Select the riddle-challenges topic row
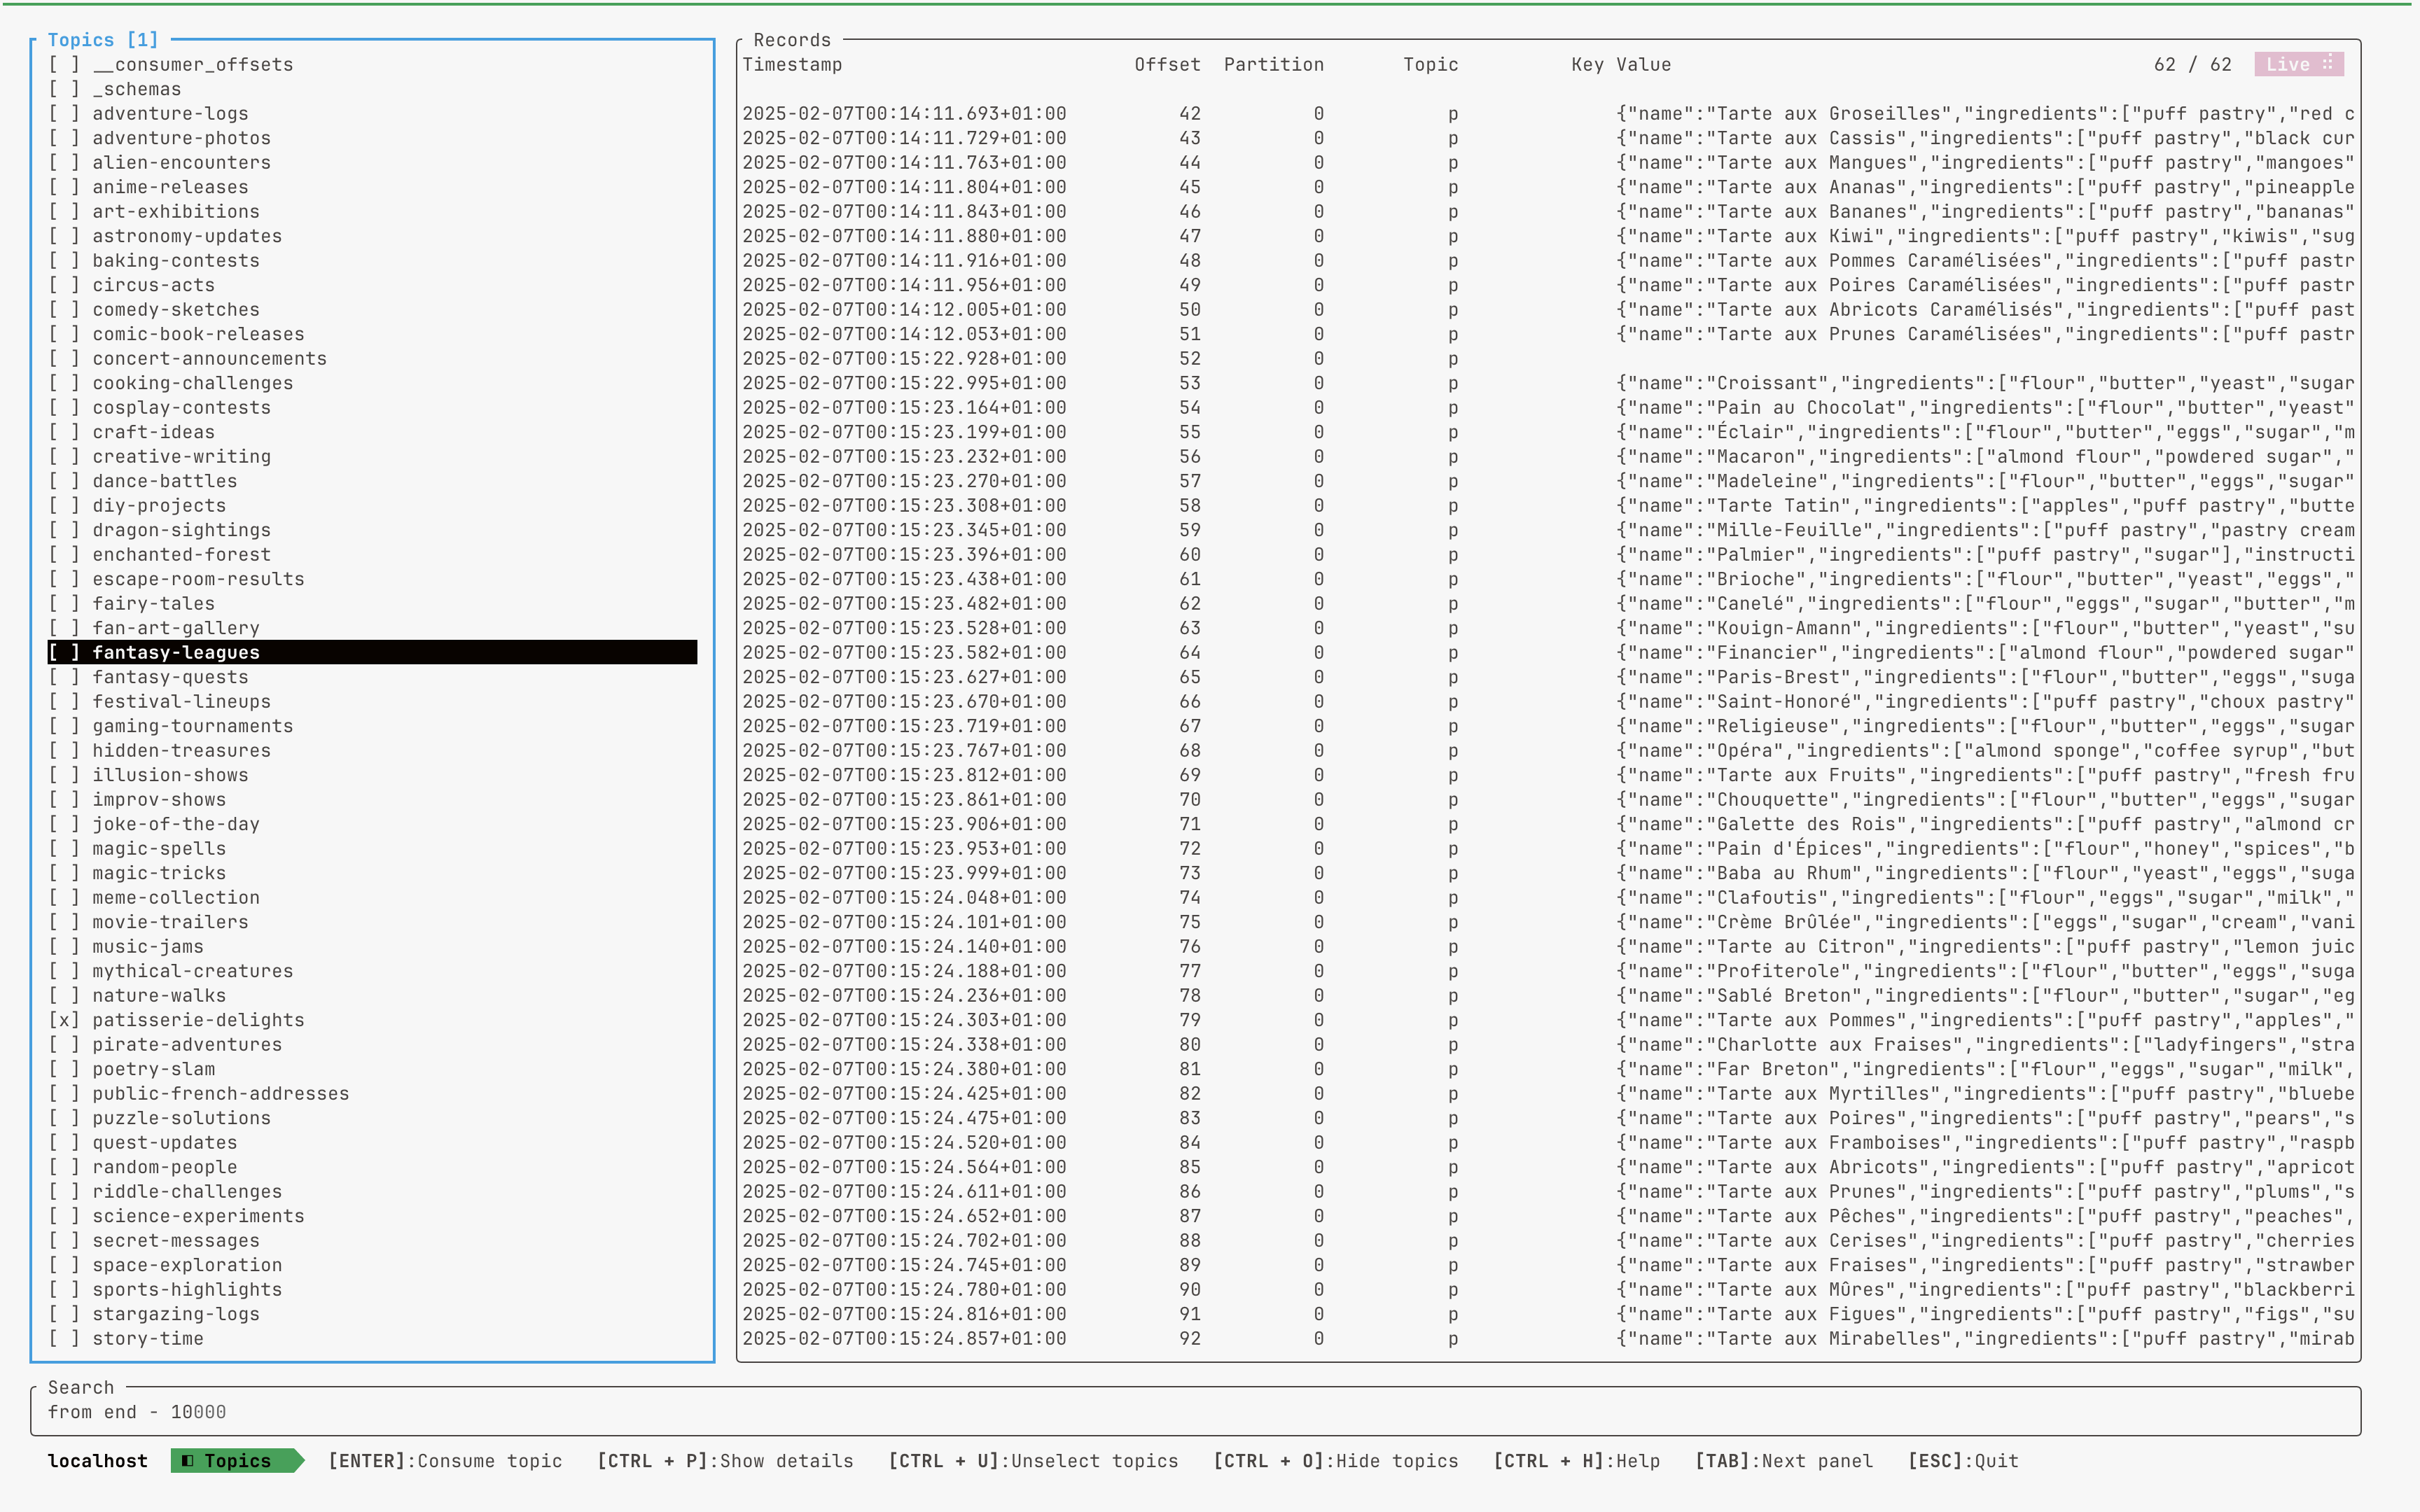This screenshot has height=1512, width=2420. [x=372, y=1192]
